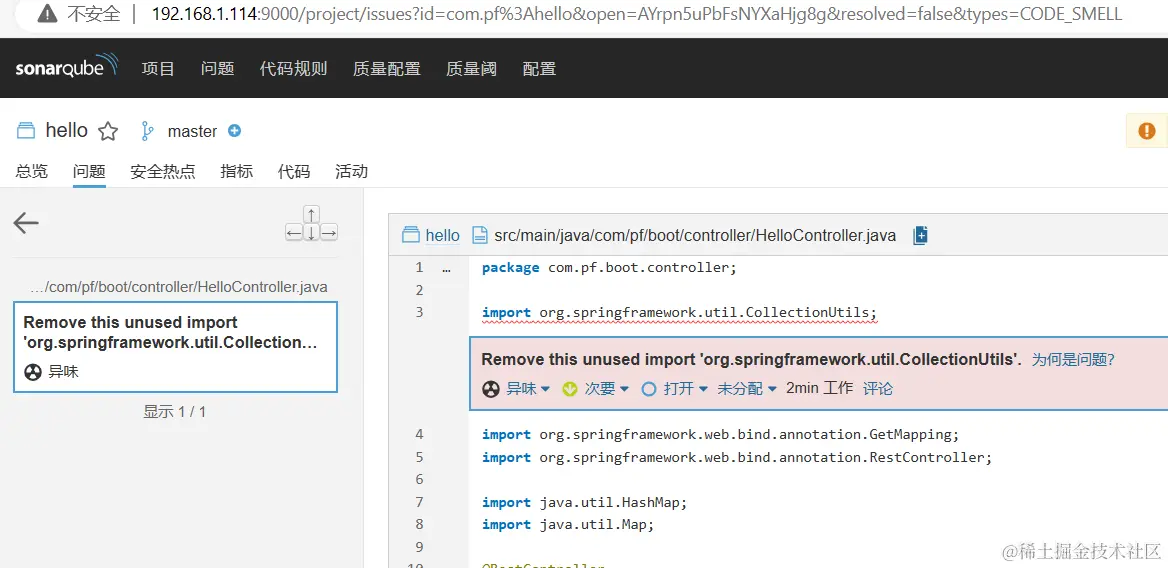Switch to the 指标 tab
This screenshot has width=1168, height=568.
(x=237, y=171)
